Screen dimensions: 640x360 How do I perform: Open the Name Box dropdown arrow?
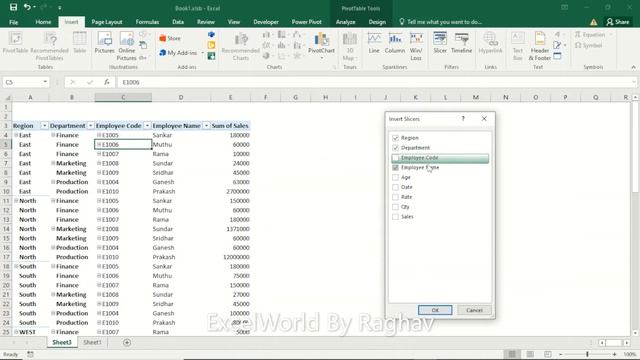45,82
